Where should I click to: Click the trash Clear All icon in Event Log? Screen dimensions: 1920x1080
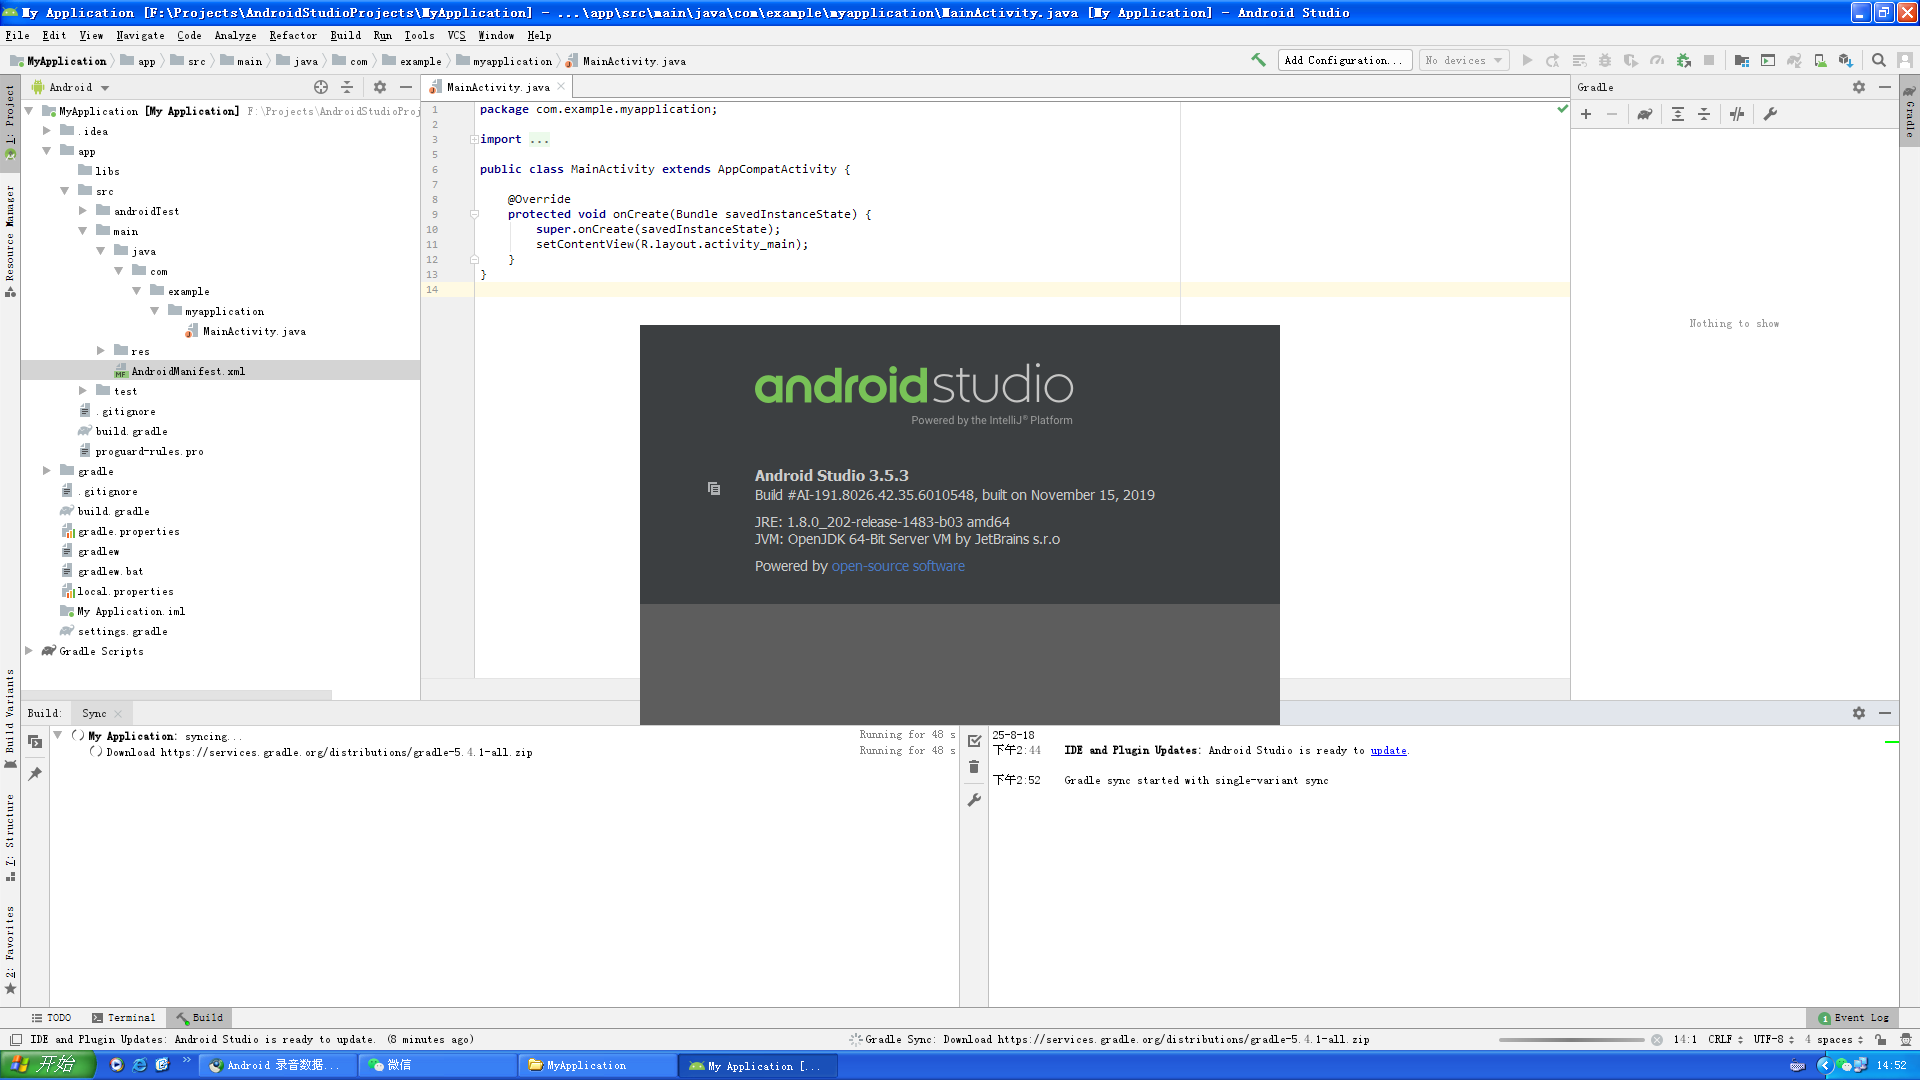pos(974,767)
